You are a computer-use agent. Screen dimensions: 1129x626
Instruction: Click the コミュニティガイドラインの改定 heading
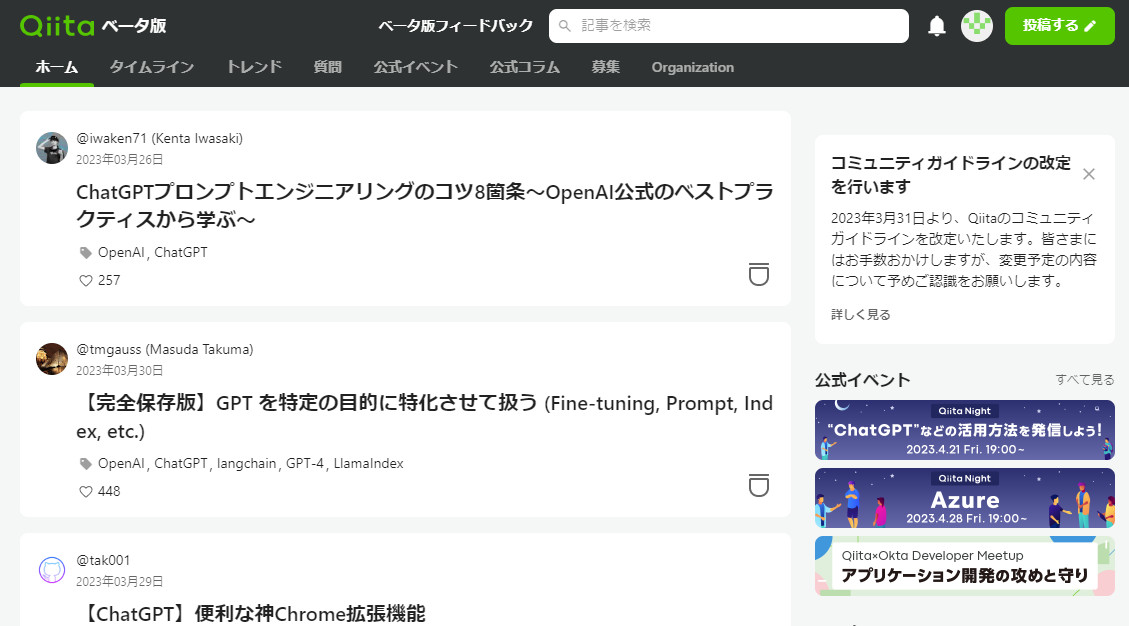coord(950,175)
